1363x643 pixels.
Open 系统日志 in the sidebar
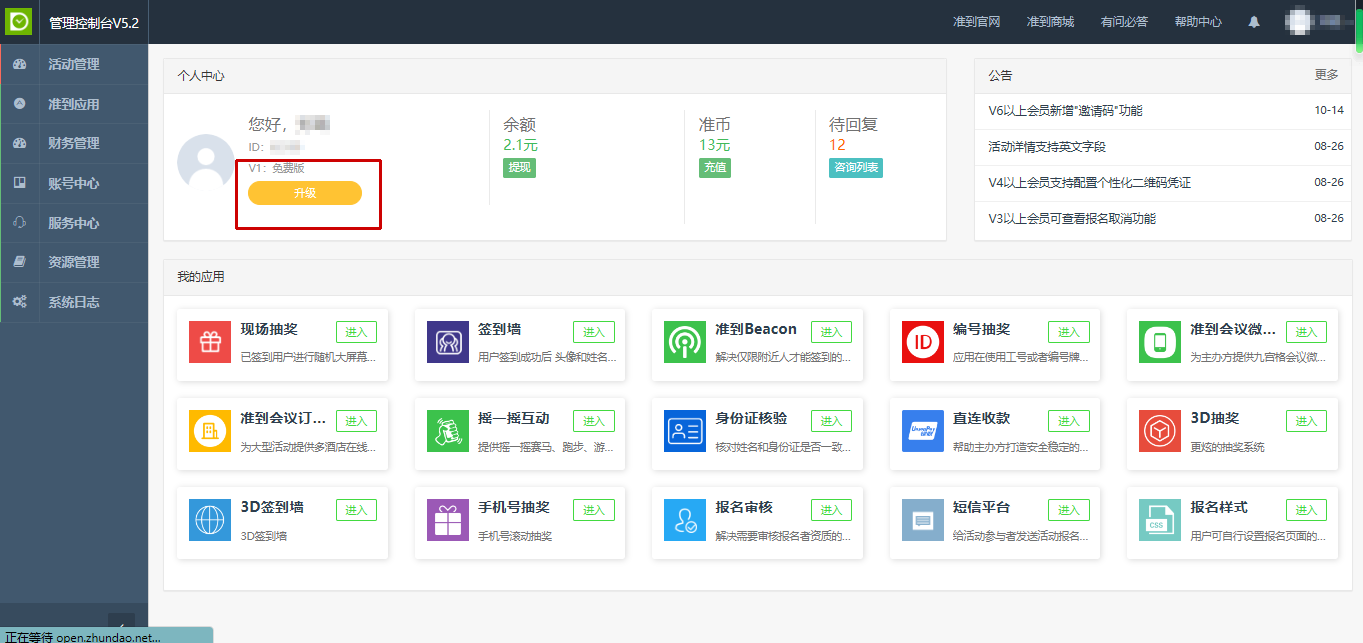click(74, 302)
